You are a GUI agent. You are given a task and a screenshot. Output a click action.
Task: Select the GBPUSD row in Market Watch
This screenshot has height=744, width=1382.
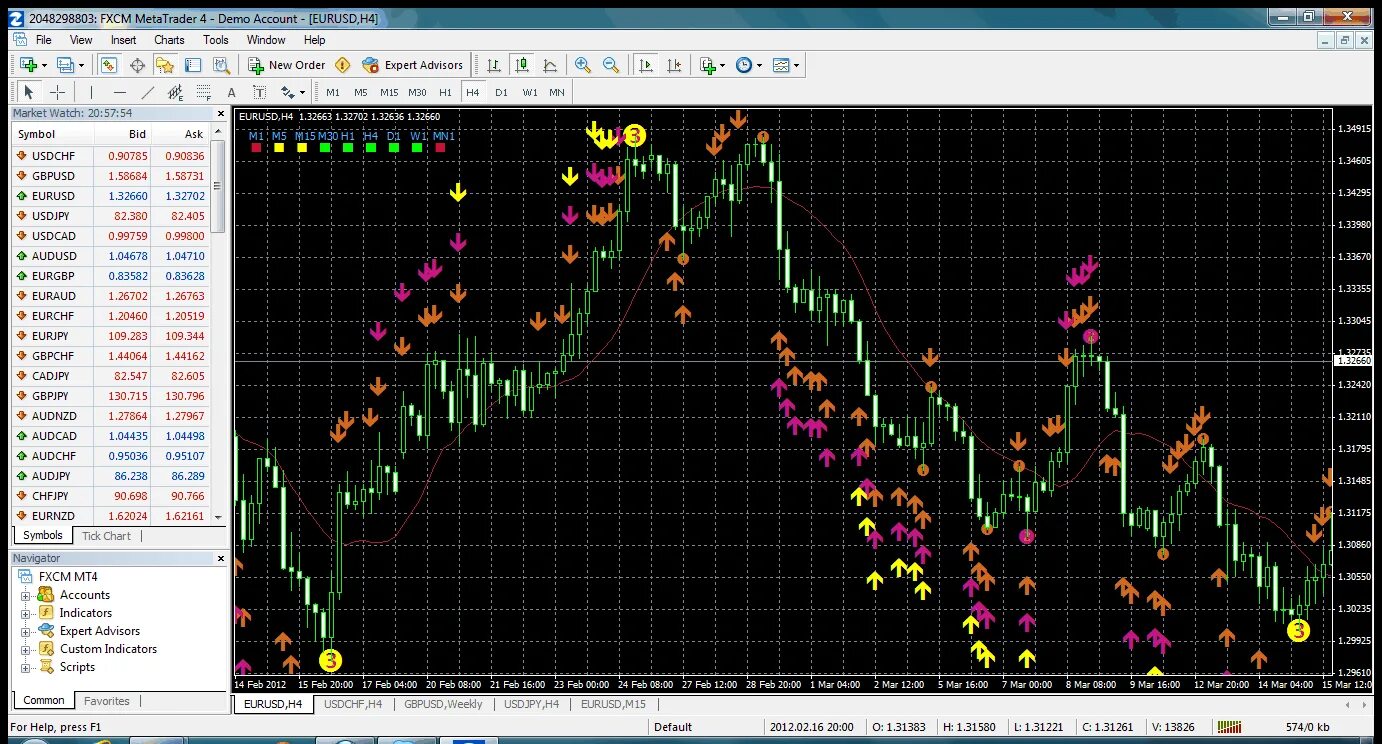(x=110, y=176)
